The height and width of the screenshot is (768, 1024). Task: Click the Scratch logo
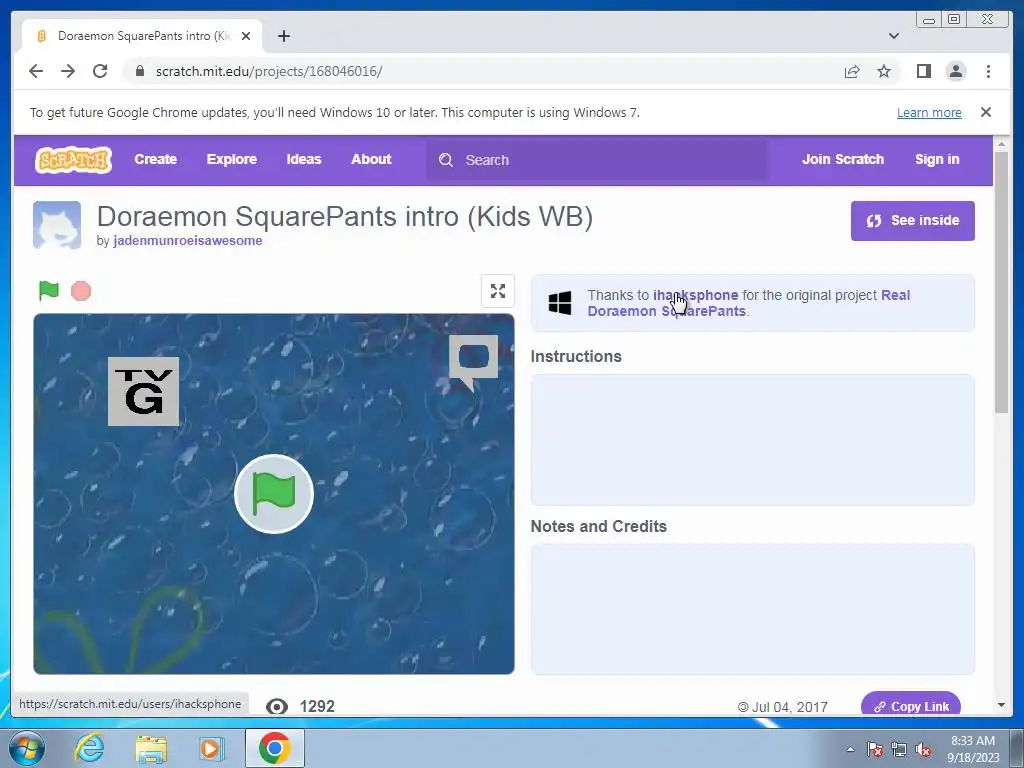click(x=73, y=160)
